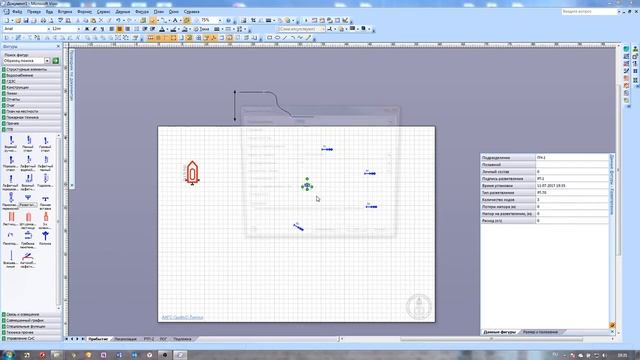The height and width of the screenshot is (360, 640).
Task: Expand the ГДЗС stencil
Action: click(x=31, y=81)
